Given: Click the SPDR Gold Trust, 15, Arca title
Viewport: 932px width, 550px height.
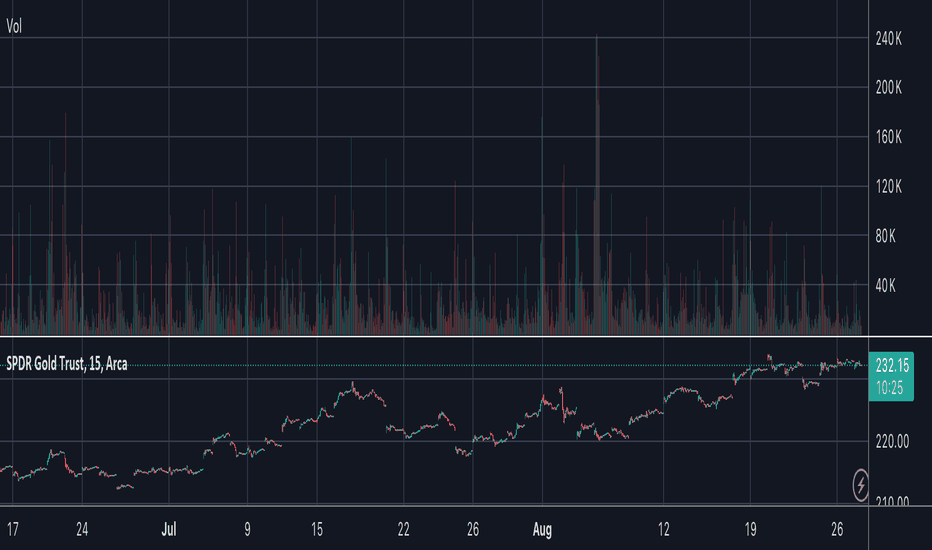Looking at the screenshot, I should tap(67, 364).
